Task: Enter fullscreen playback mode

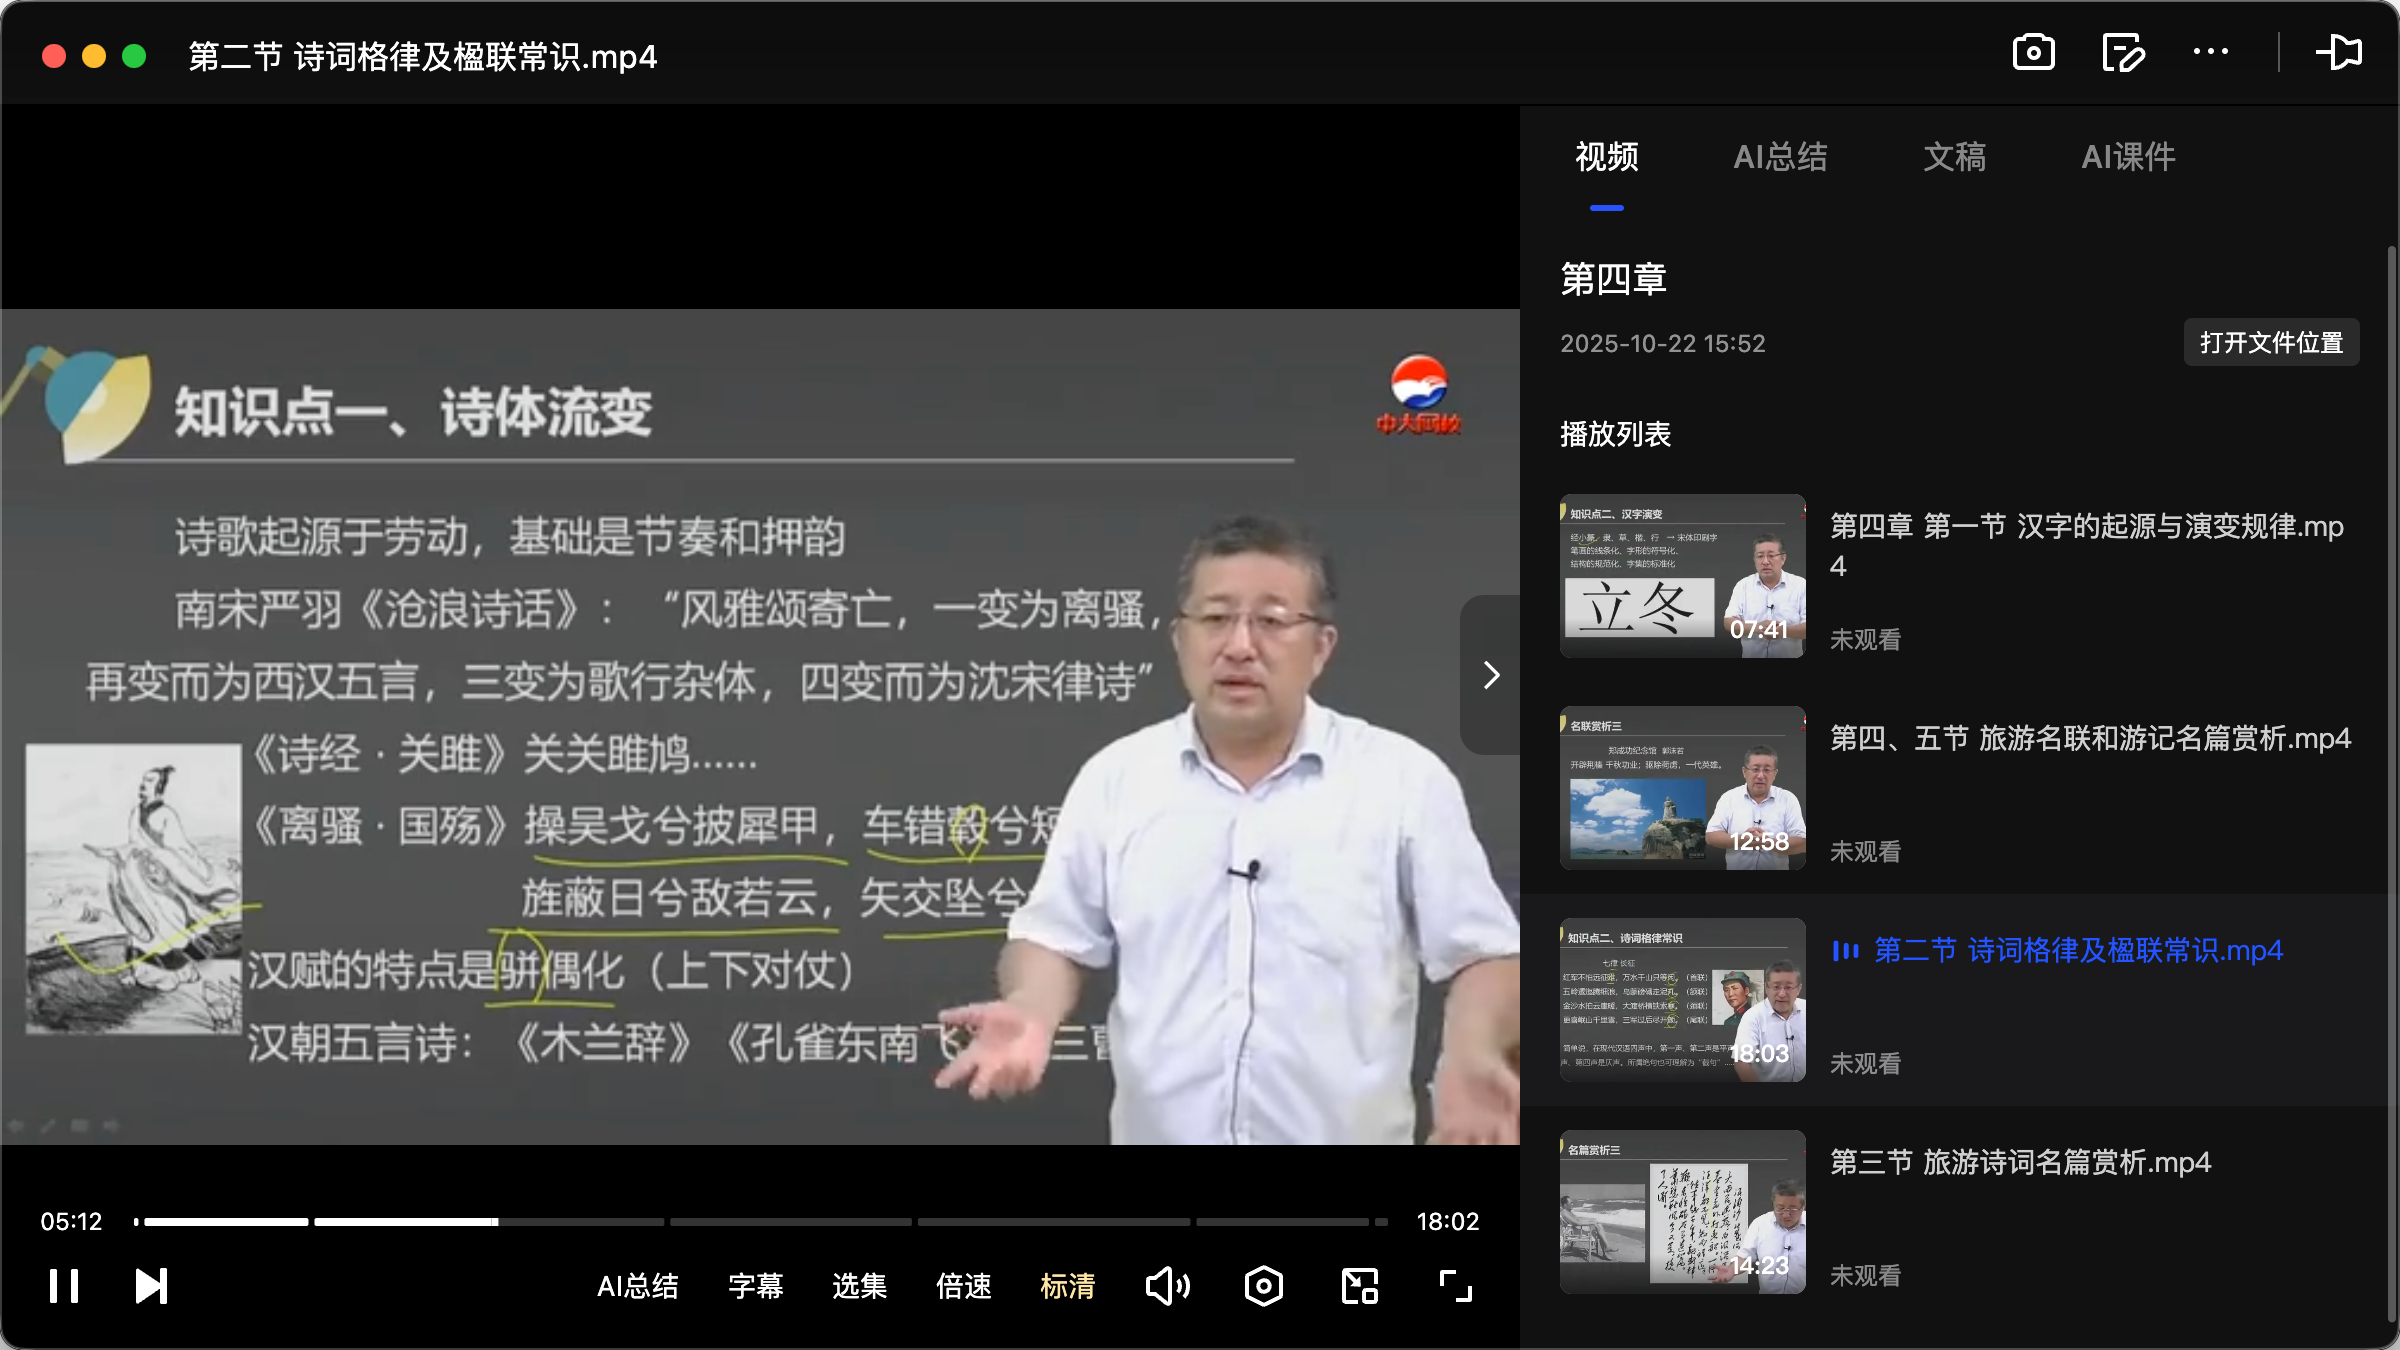Action: (x=1455, y=1286)
